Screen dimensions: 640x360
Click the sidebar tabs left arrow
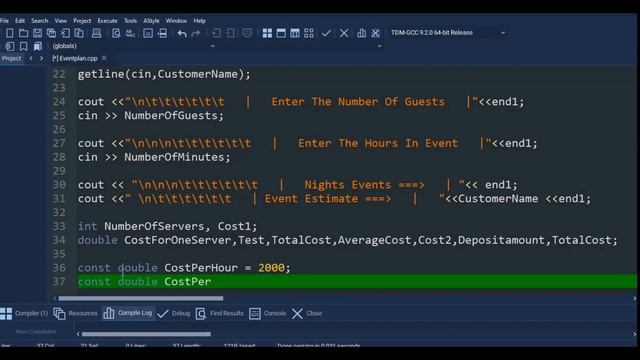tap(31, 58)
